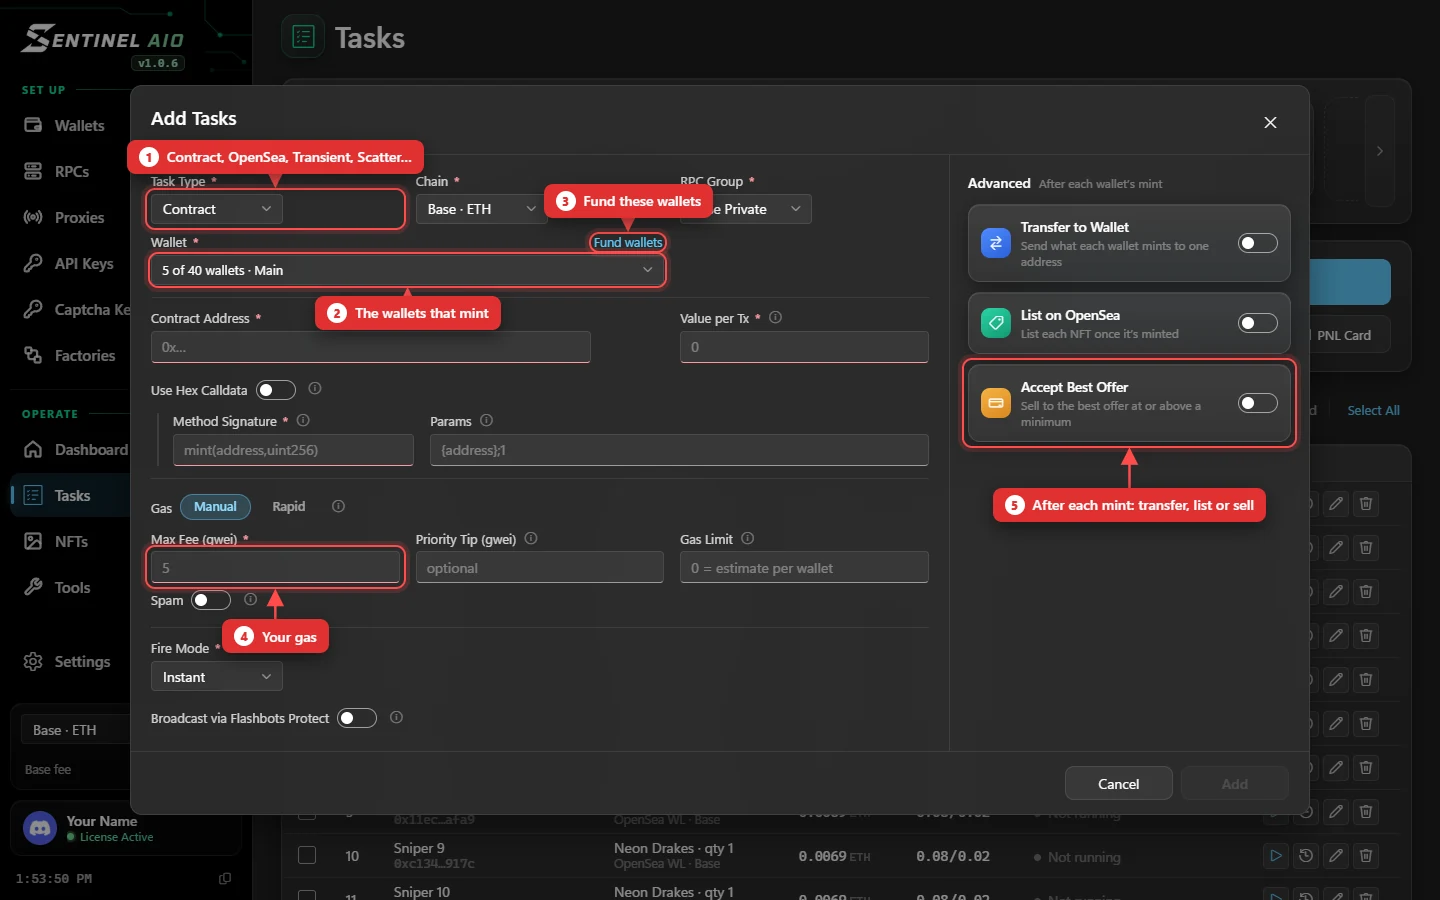Enable Broadcast via Flashbots Protect
The height and width of the screenshot is (900, 1440).
[357, 718]
